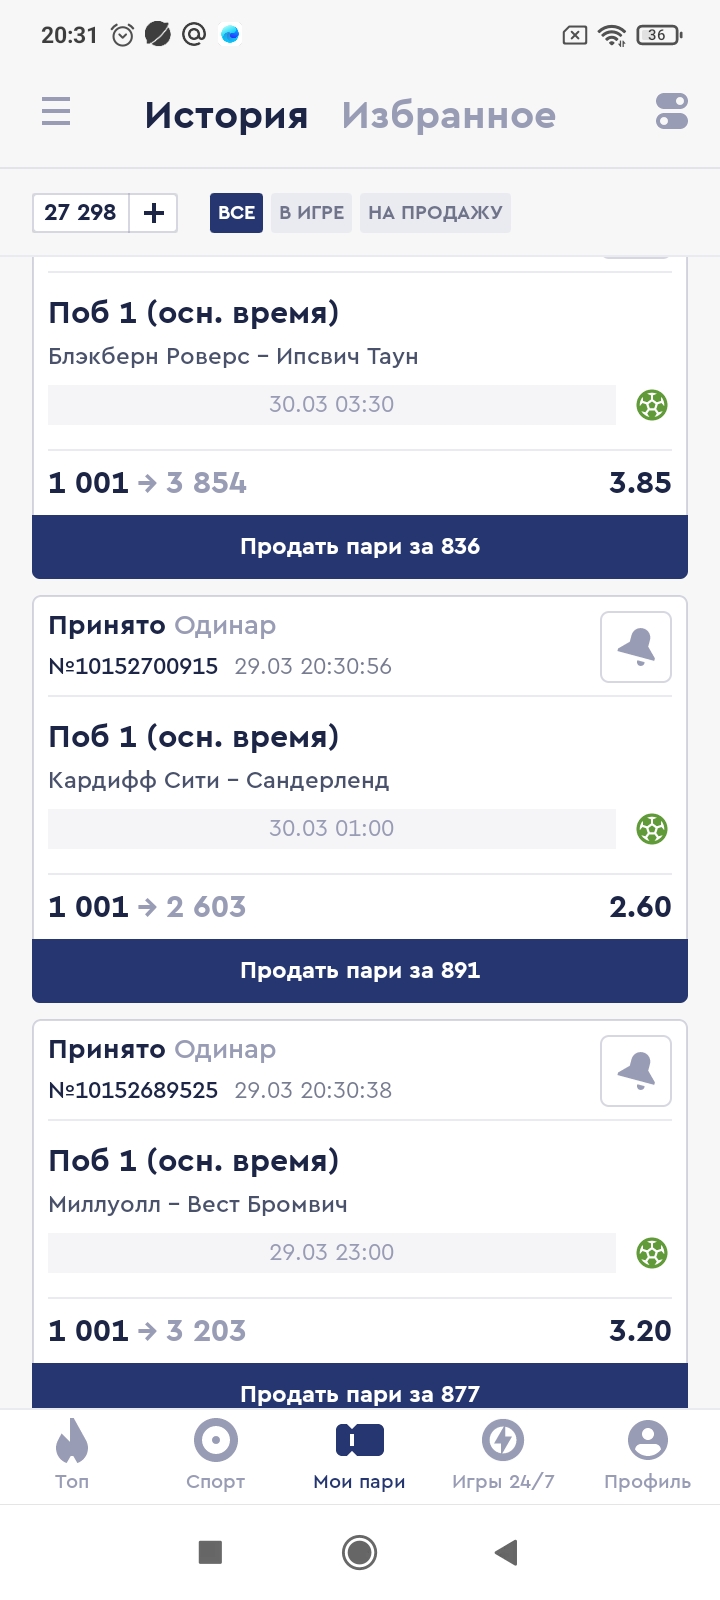Open the Топ flame section

click(x=72, y=1455)
